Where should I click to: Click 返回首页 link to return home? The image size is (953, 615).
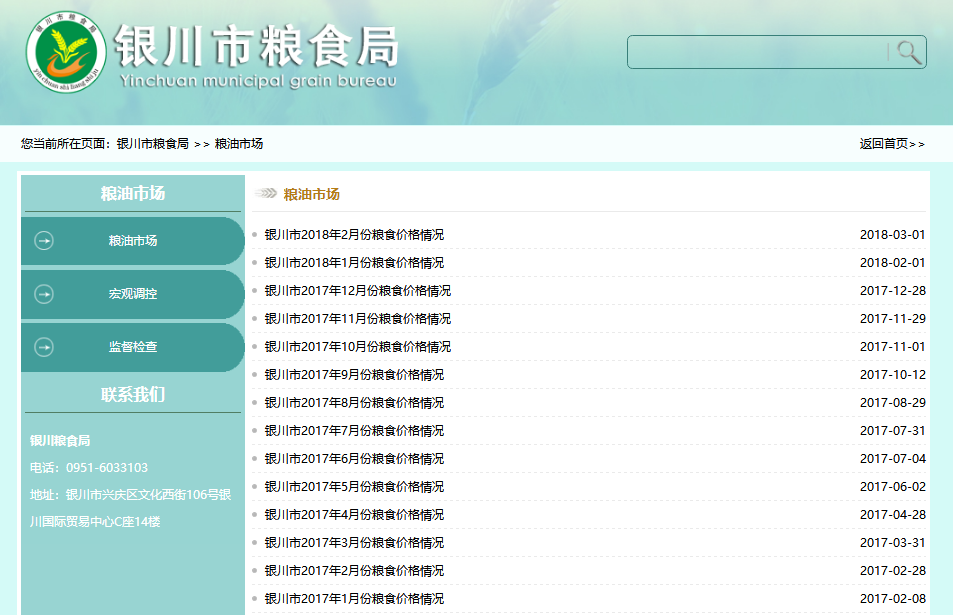click(x=891, y=144)
